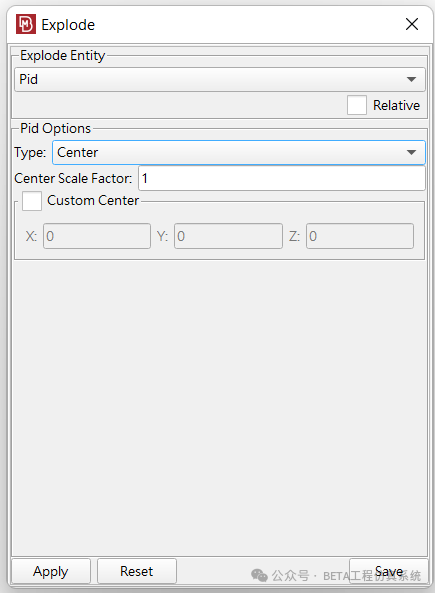Click the Custom Center label text
Viewport: 435px width, 593px height.
93,200
